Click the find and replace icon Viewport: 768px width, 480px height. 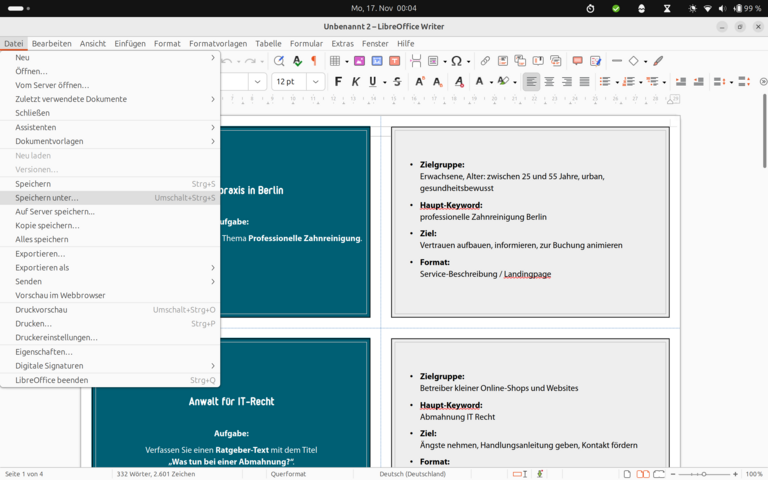click(x=279, y=61)
